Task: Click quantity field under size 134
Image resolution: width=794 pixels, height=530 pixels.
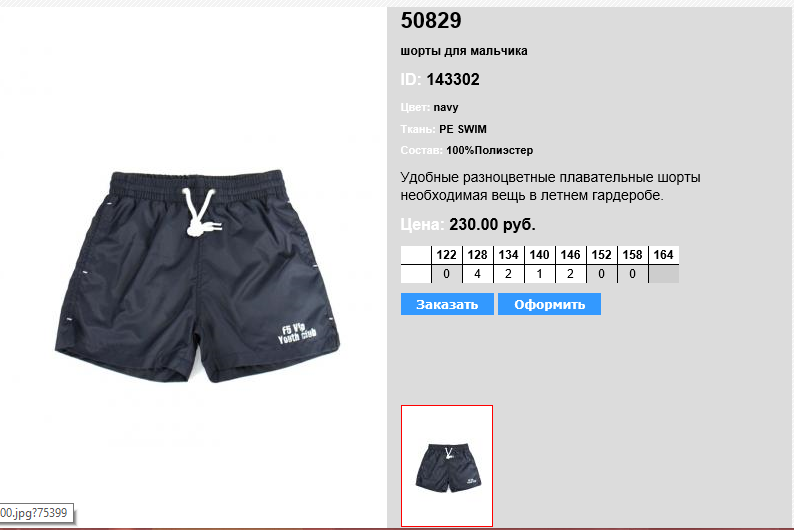Action: tap(508, 274)
